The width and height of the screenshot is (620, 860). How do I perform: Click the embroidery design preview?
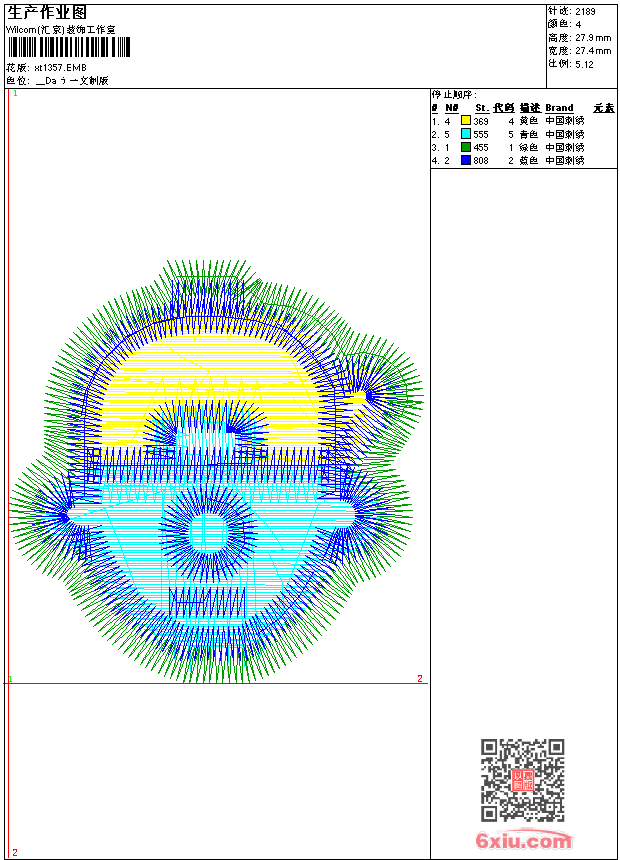point(216,472)
